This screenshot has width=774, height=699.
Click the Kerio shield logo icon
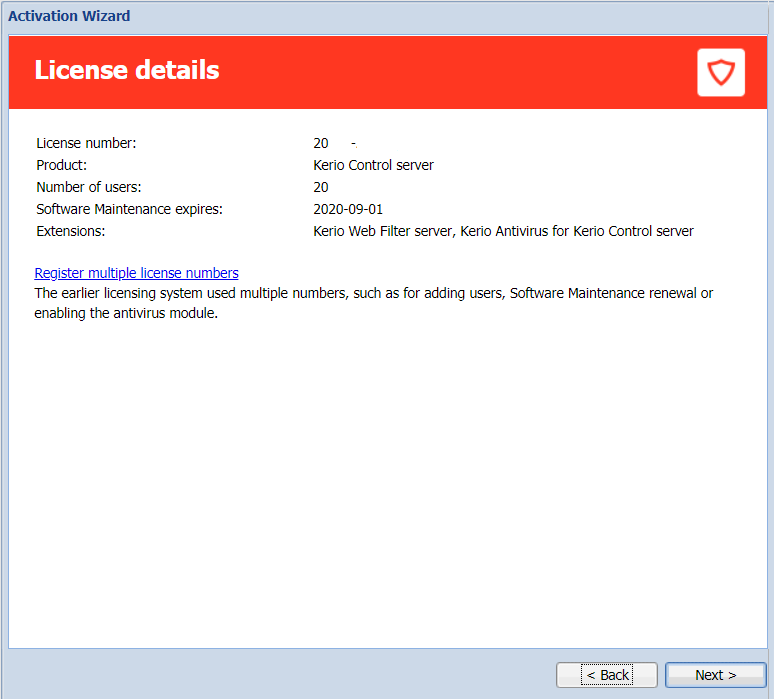coord(721,73)
